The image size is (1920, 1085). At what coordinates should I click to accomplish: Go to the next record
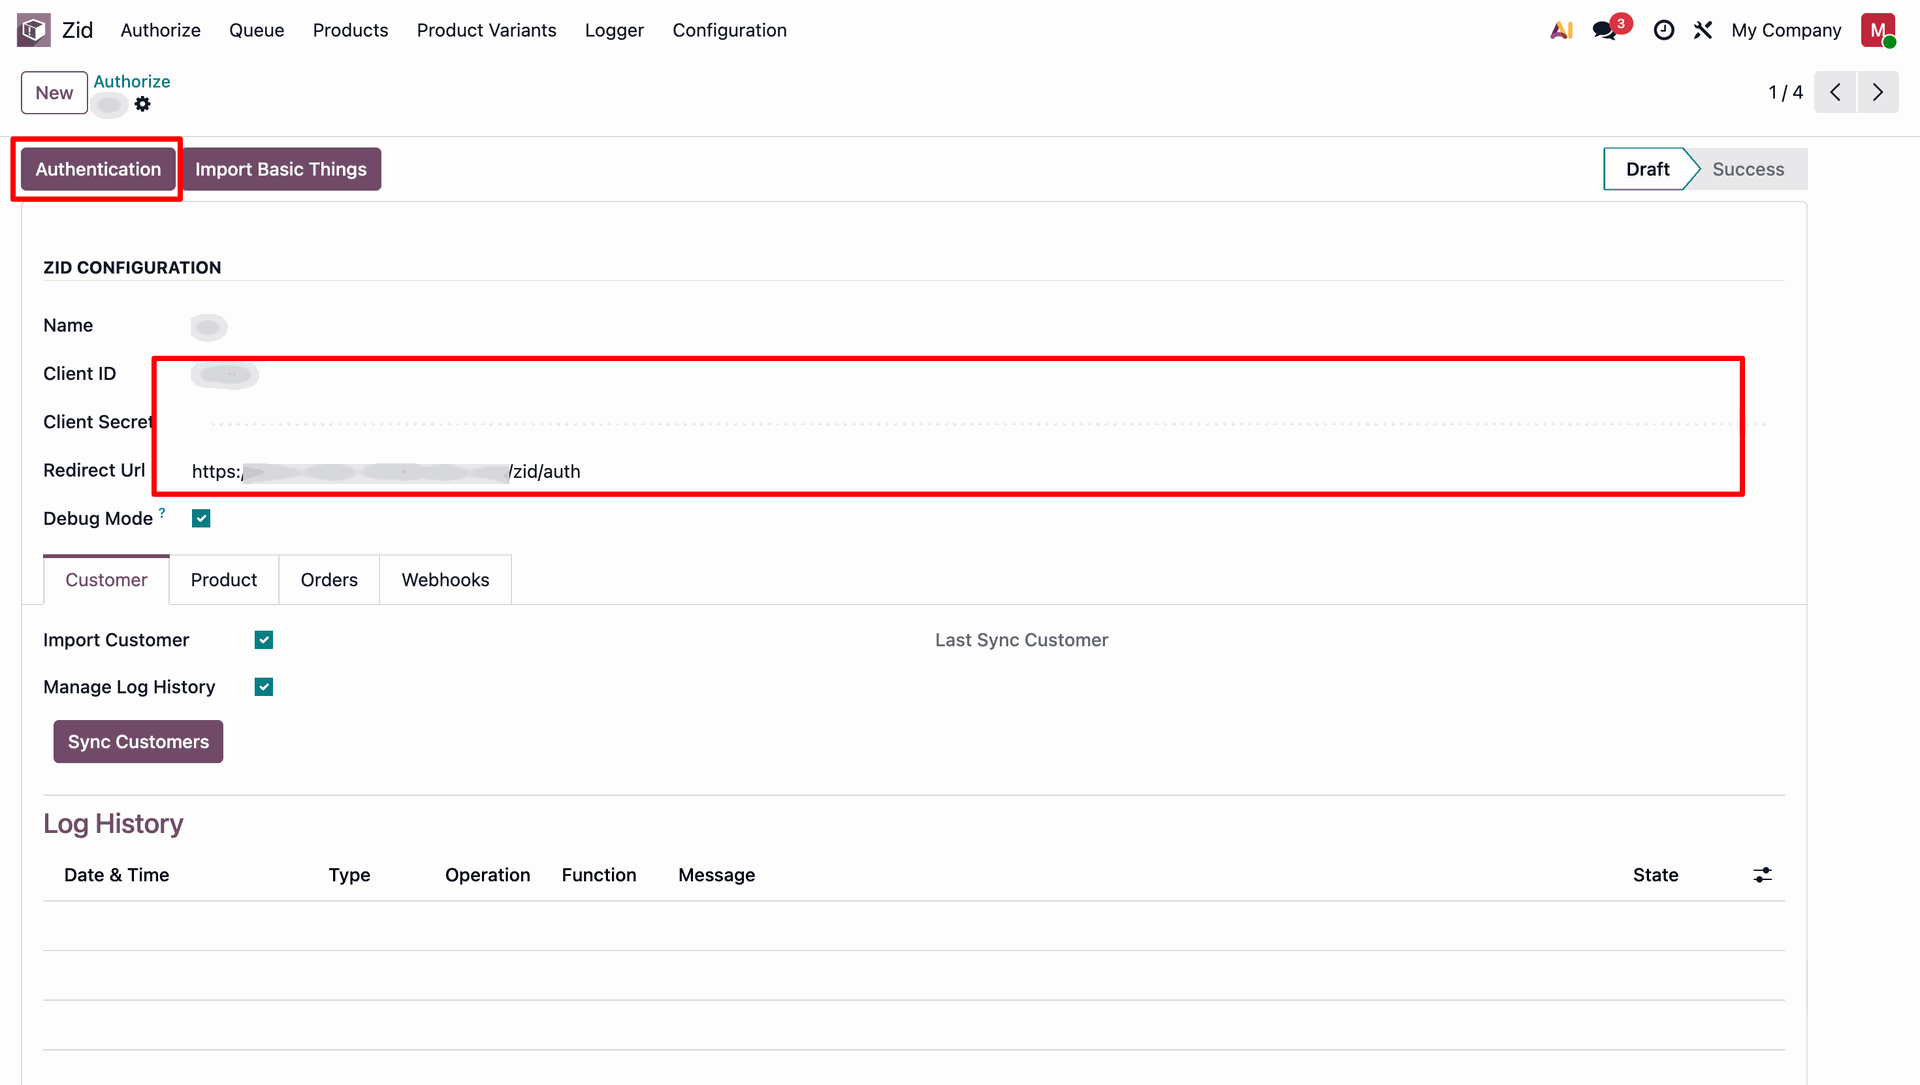tap(1878, 92)
